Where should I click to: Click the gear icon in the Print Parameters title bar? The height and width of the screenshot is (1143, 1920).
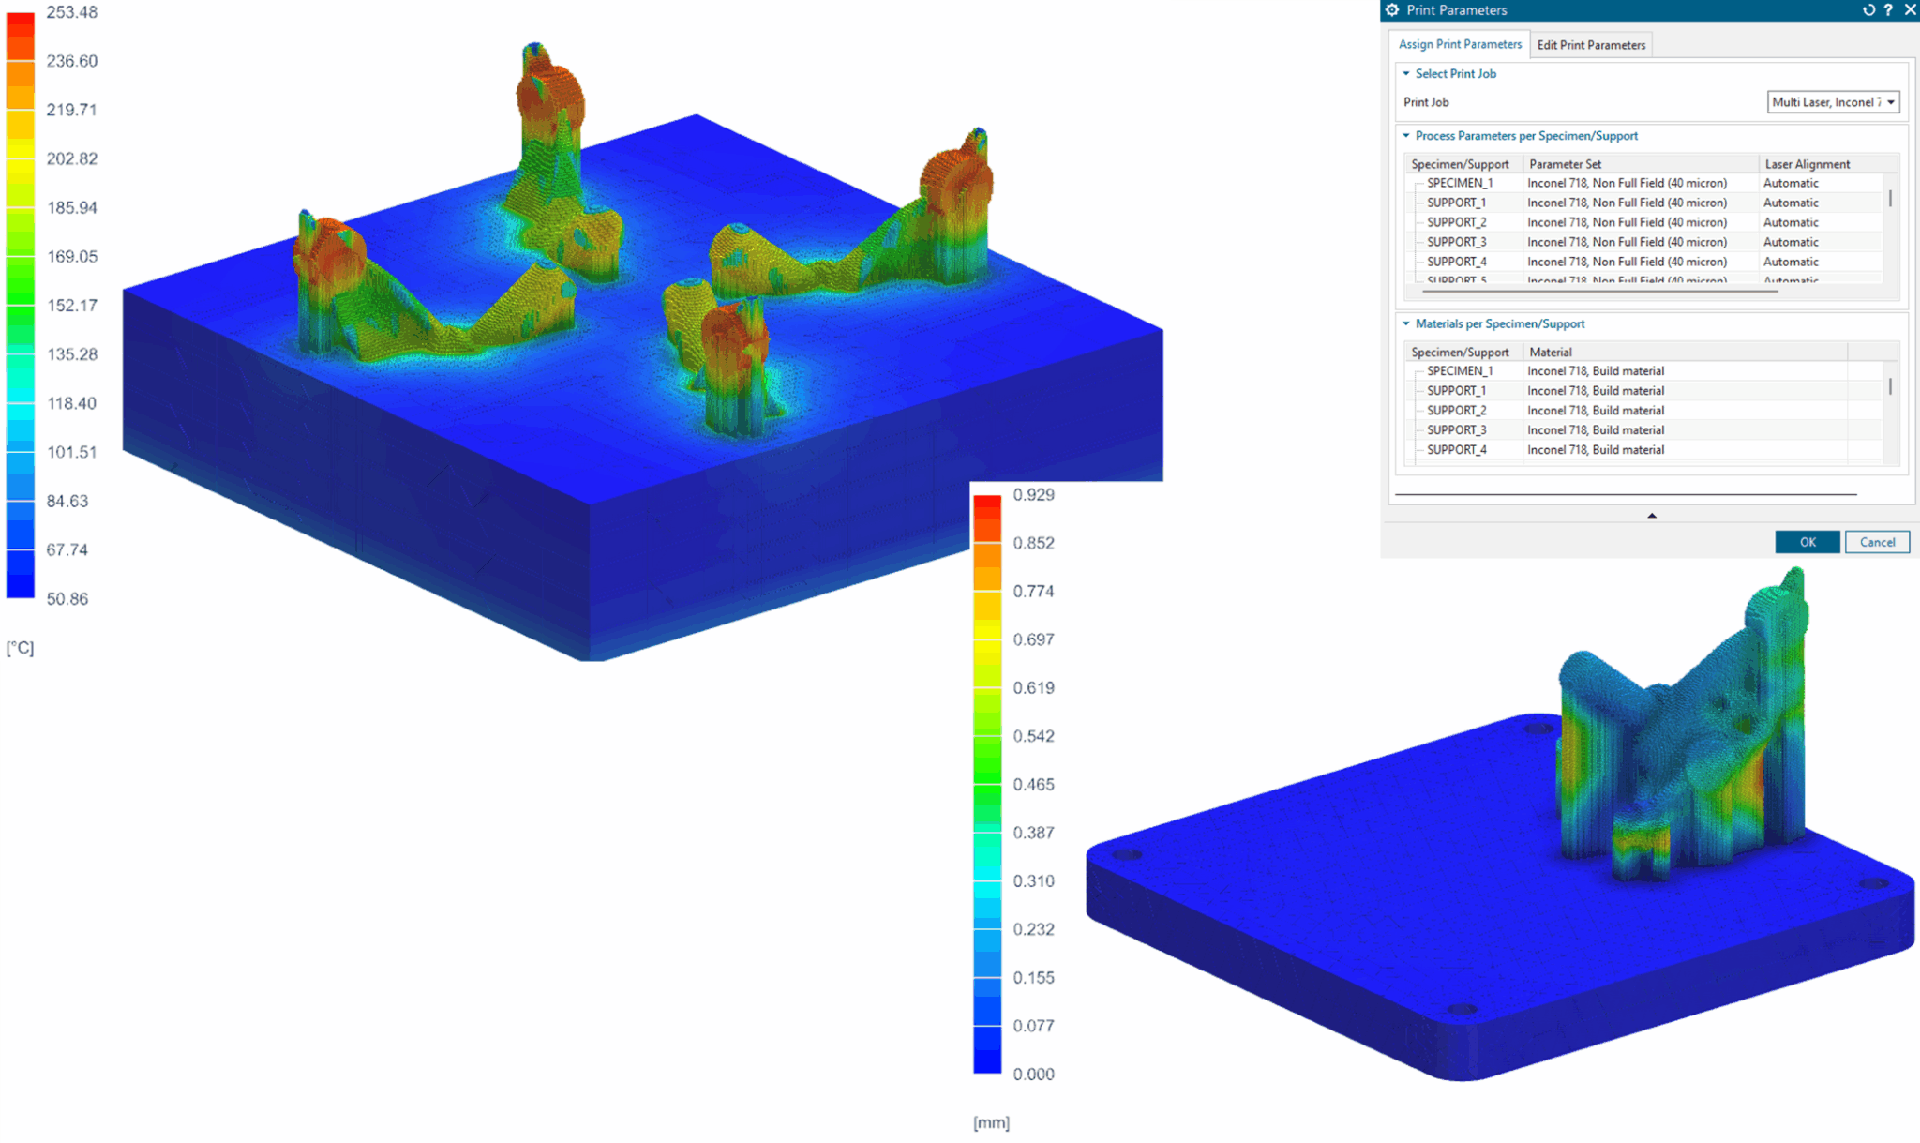[1392, 10]
